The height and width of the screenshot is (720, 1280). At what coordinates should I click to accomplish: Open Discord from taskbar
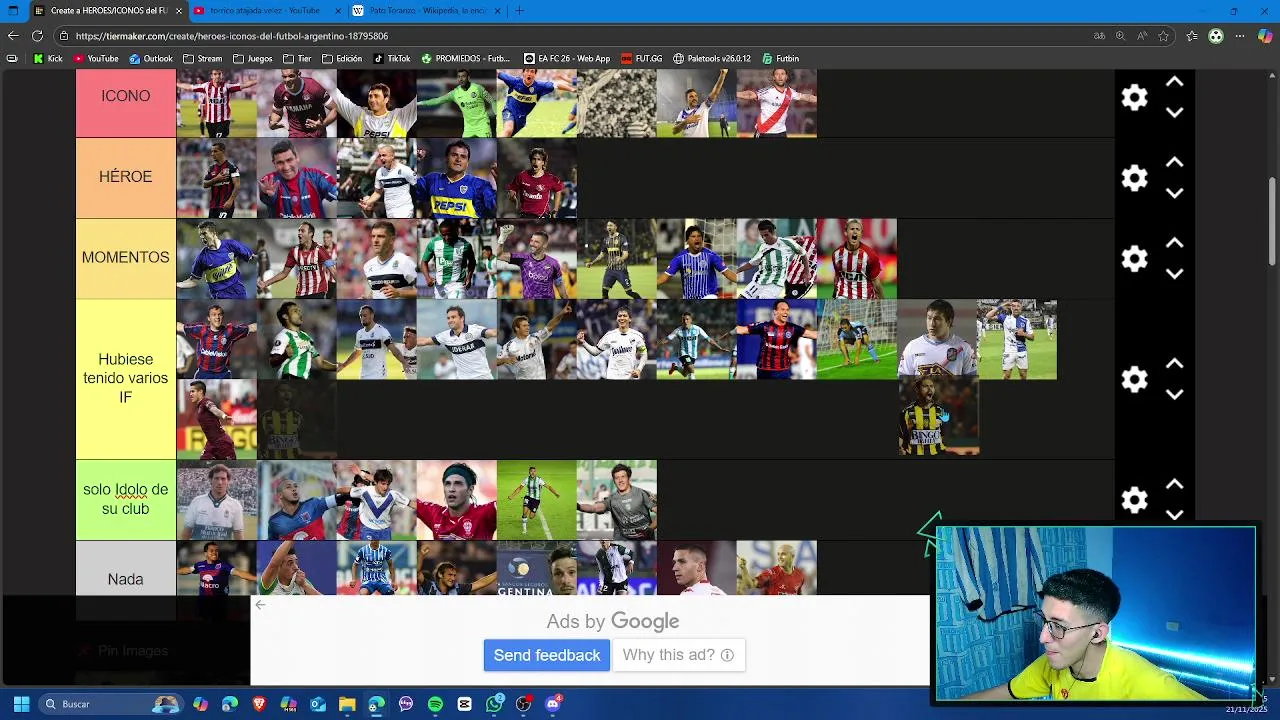pyautogui.click(x=553, y=704)
